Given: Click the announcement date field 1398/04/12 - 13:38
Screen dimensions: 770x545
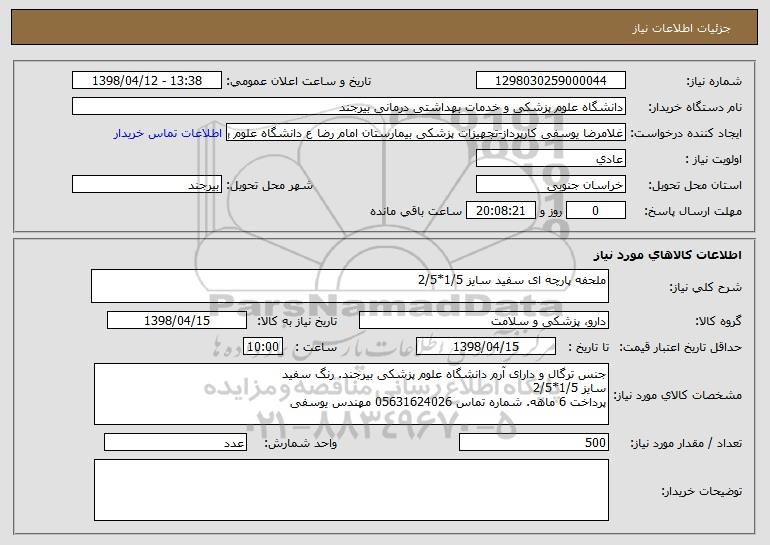Looking at the screenshot, I should [147, 81].
